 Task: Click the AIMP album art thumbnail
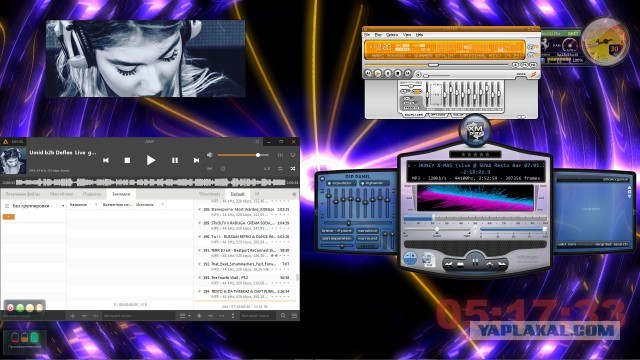pyautogui.click(x=13, y=161)
